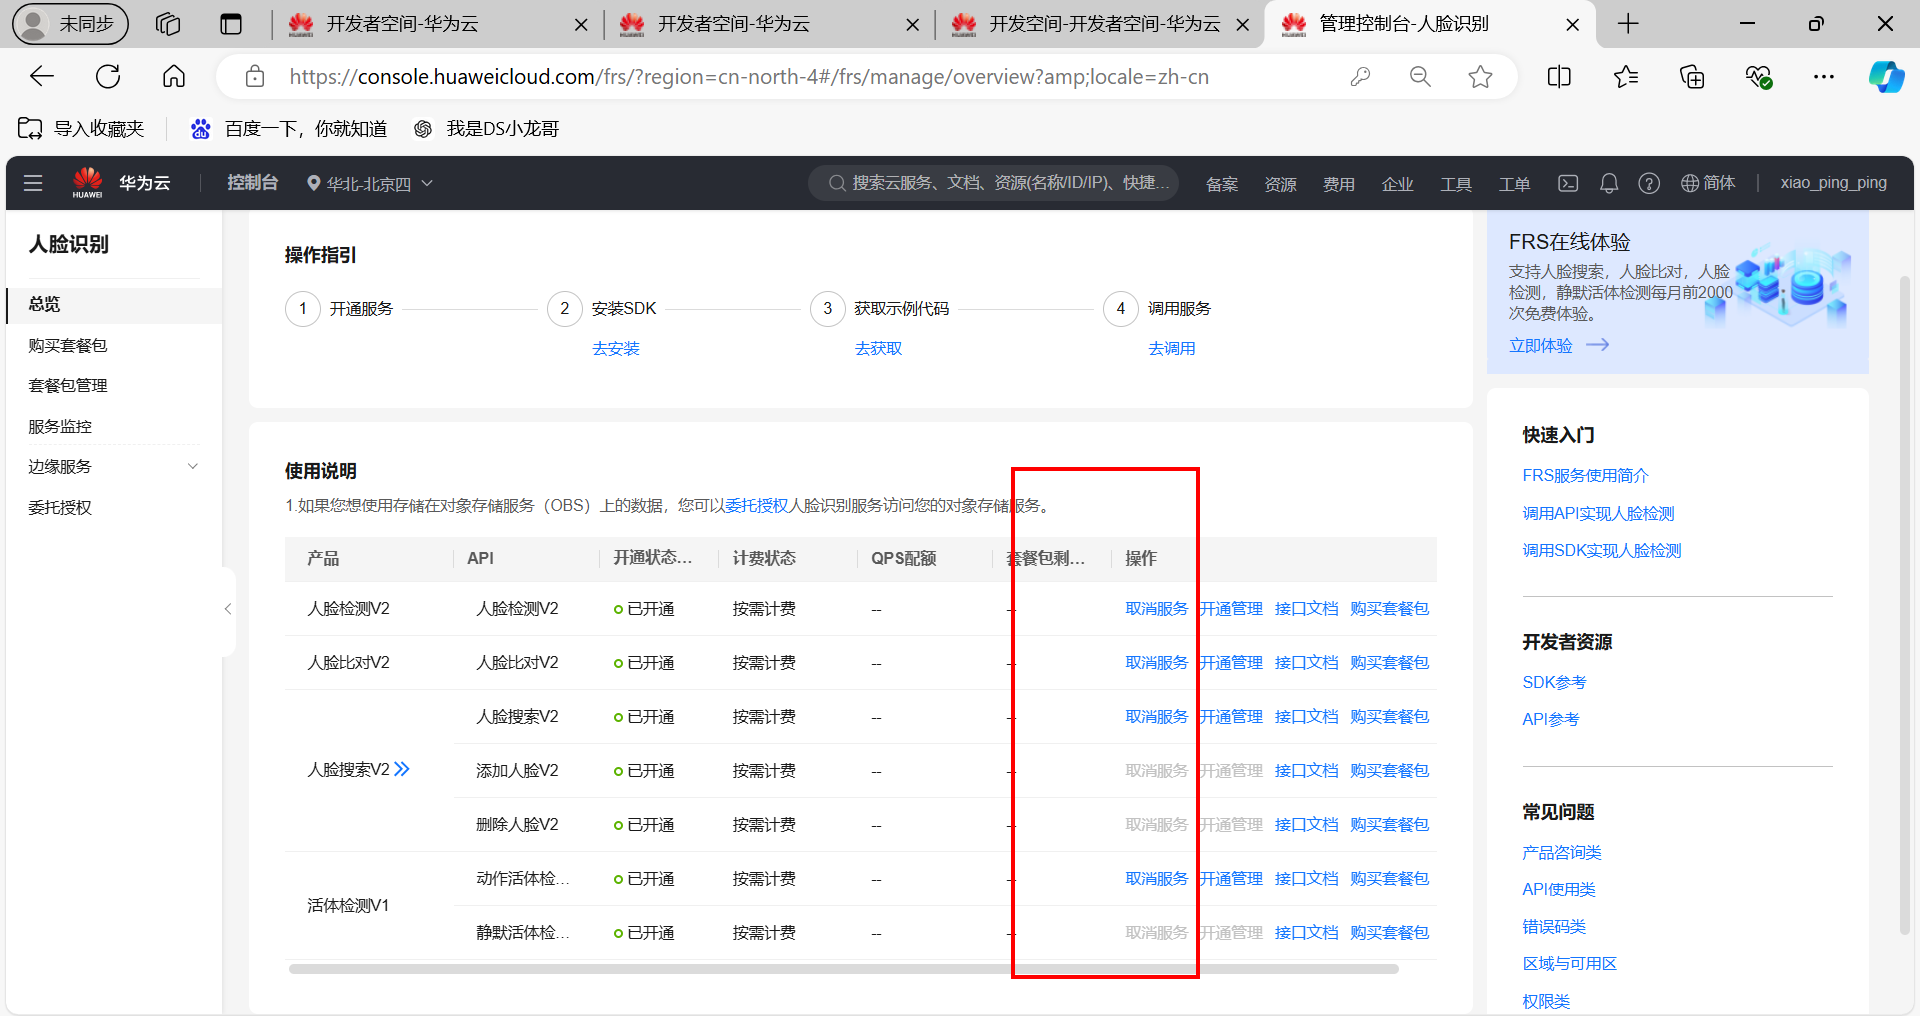Expand 人脸搜索V2 double chevron

click(402, 769)
